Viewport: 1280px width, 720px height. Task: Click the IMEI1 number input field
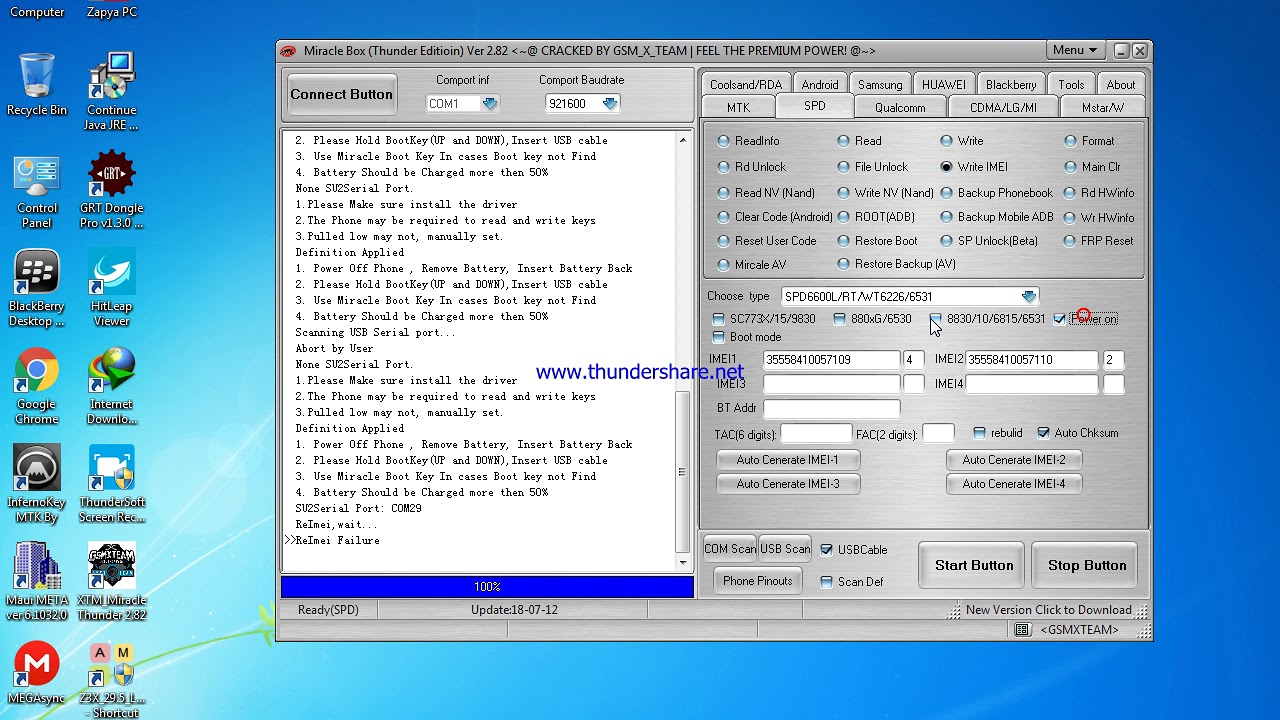831,360
